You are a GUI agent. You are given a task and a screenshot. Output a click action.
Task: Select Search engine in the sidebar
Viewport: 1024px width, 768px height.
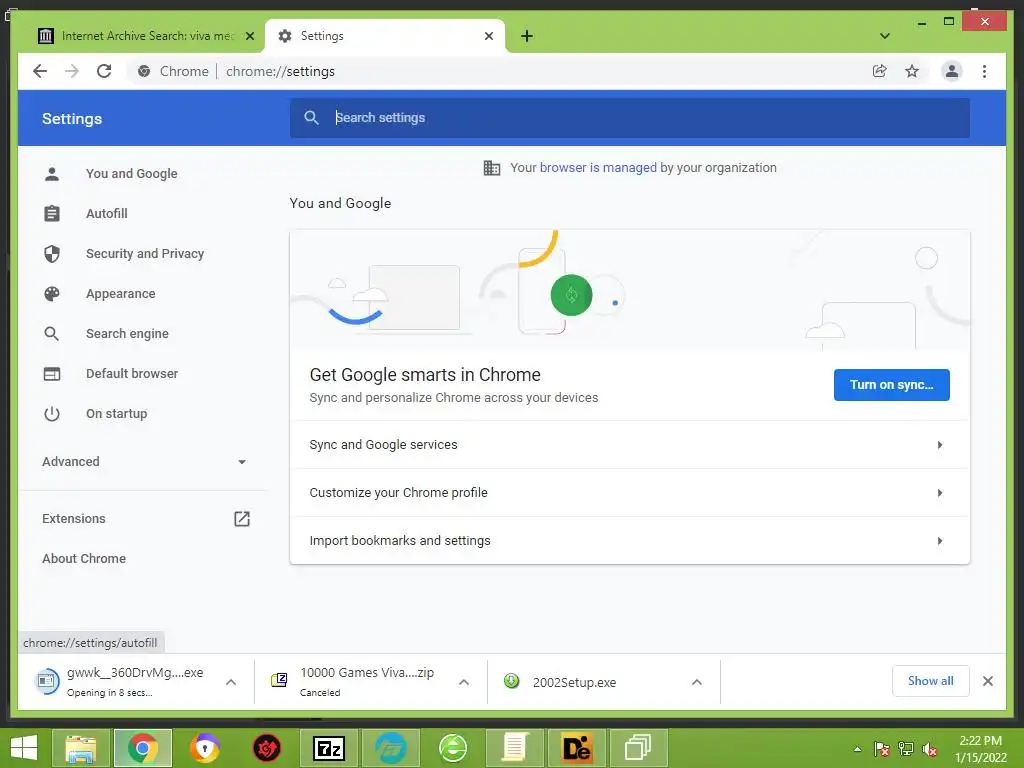tap(127, 334)
